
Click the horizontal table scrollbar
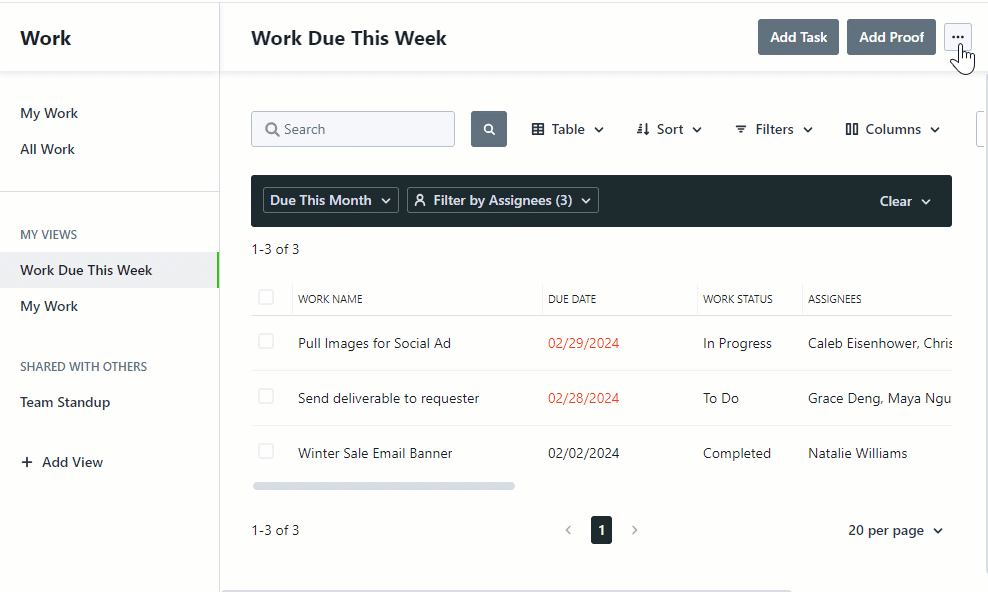[x=384, y=486]
